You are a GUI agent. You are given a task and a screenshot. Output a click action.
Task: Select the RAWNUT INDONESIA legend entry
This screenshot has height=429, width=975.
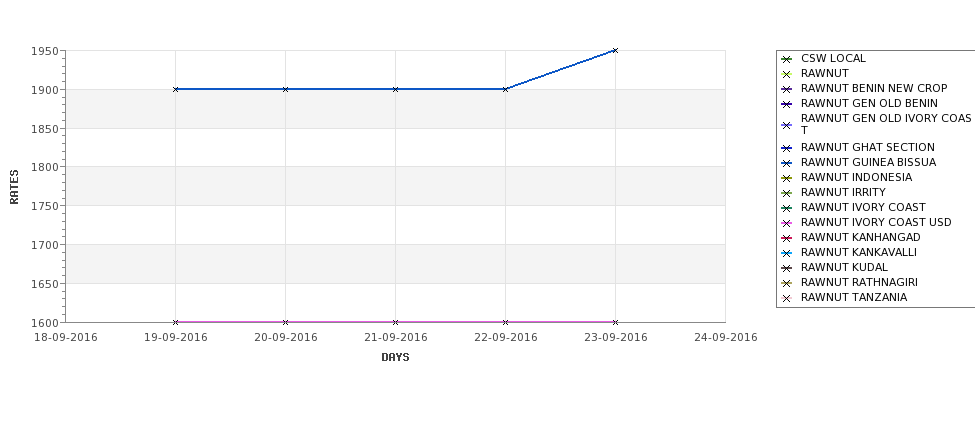856,177
